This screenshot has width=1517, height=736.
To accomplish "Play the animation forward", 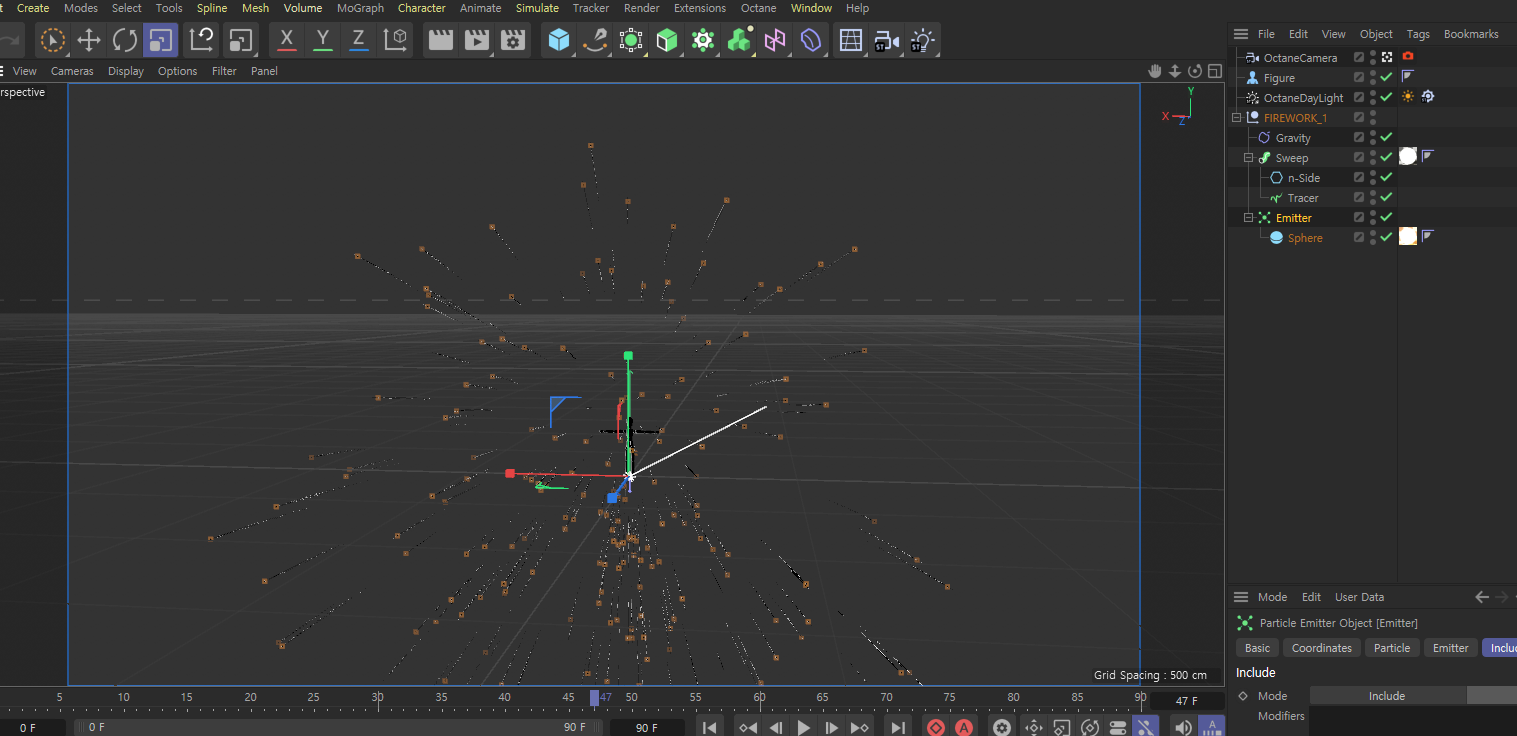I will (x=804, y=728).
